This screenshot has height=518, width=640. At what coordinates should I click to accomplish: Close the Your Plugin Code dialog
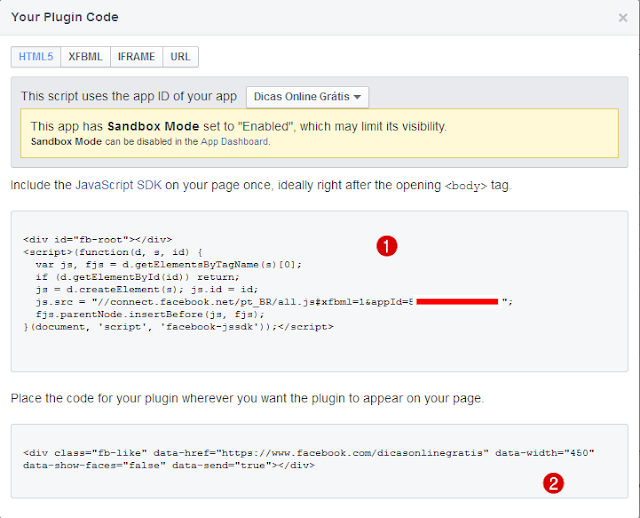622,18
